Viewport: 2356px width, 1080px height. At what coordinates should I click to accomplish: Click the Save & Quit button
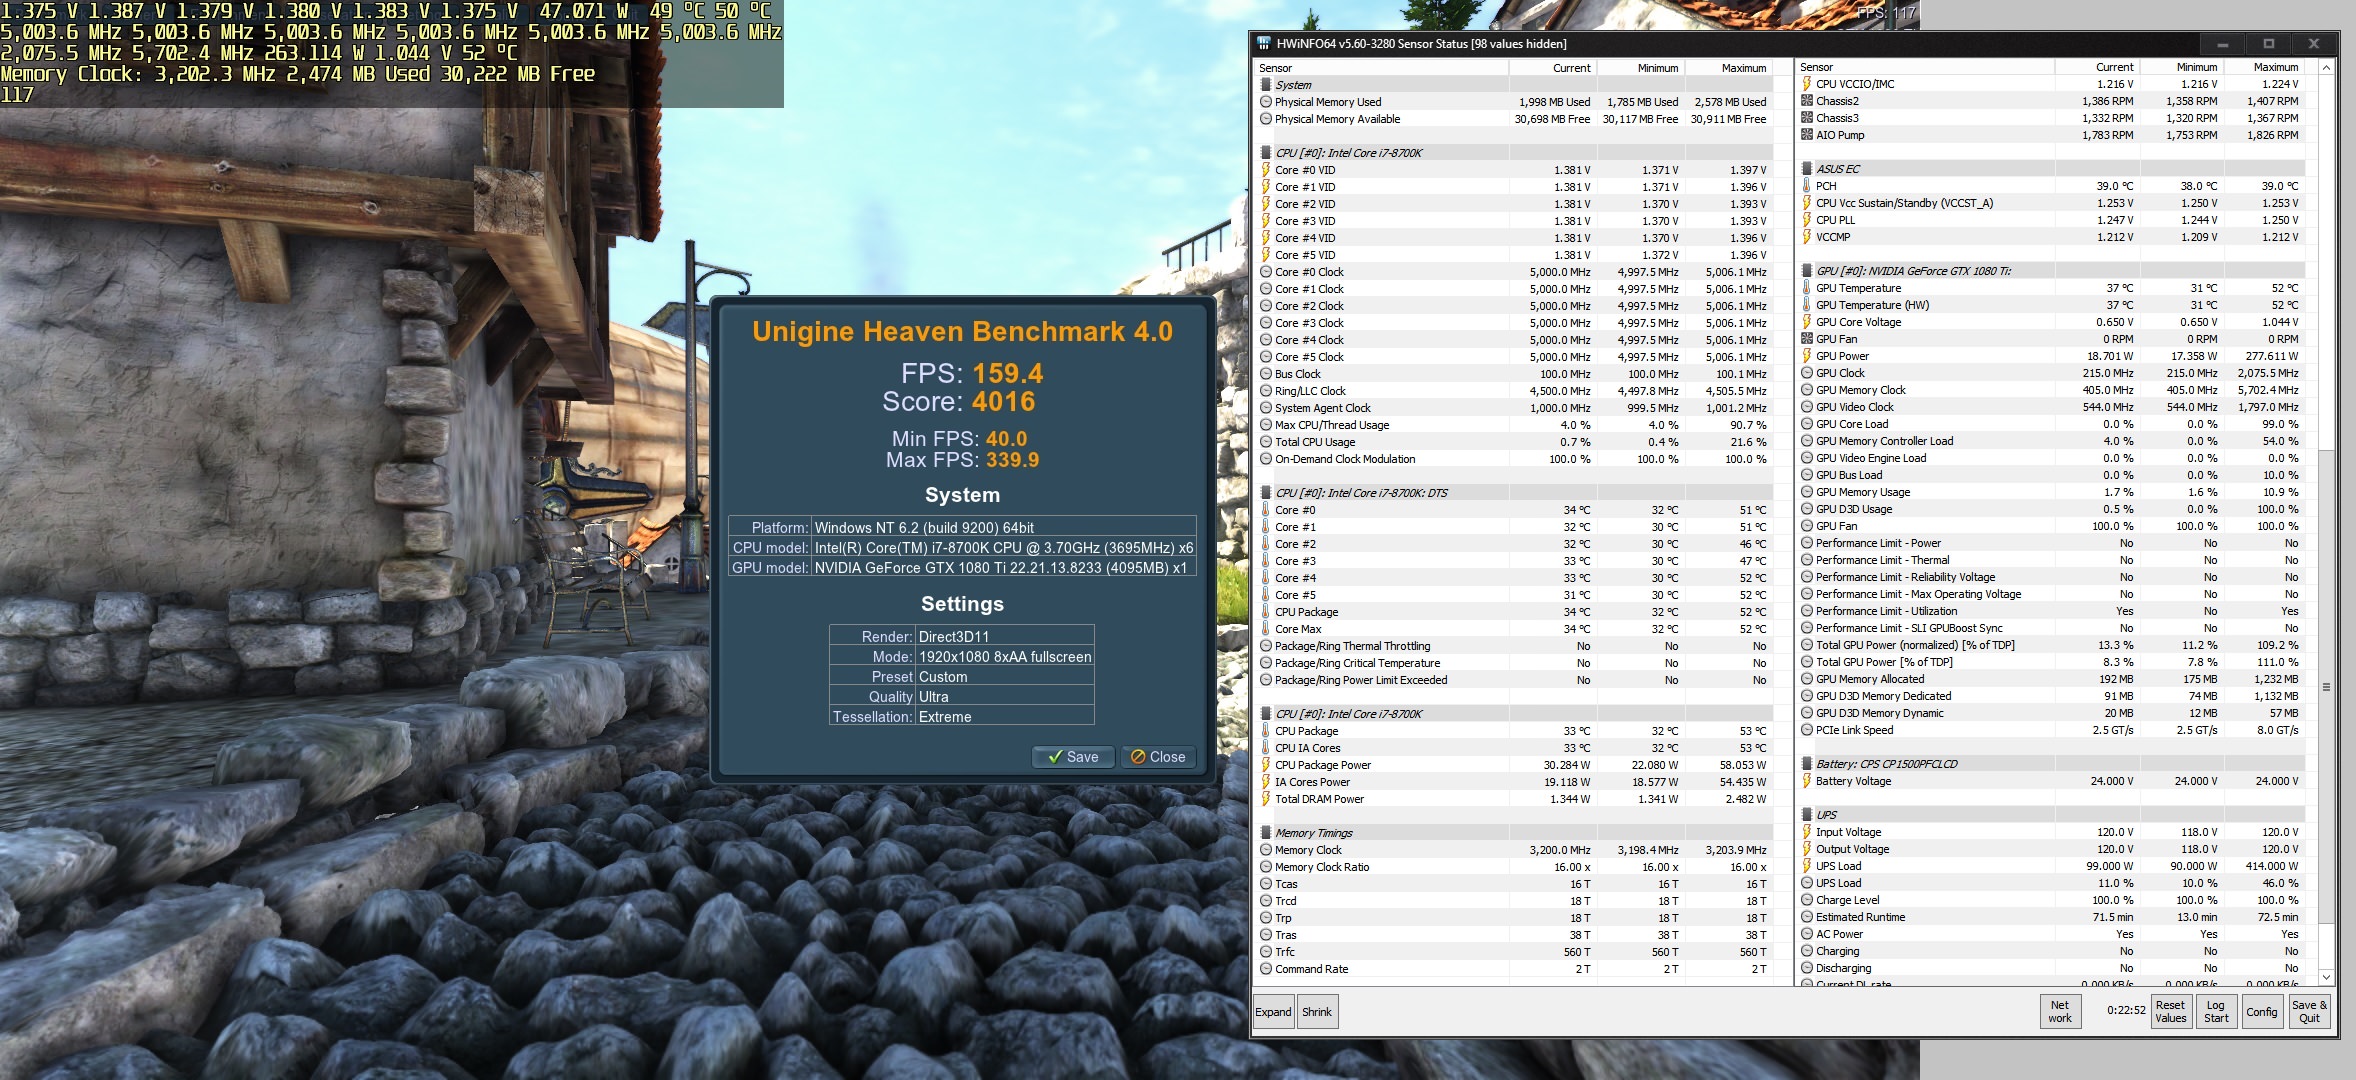[x=2309, y=1012]
